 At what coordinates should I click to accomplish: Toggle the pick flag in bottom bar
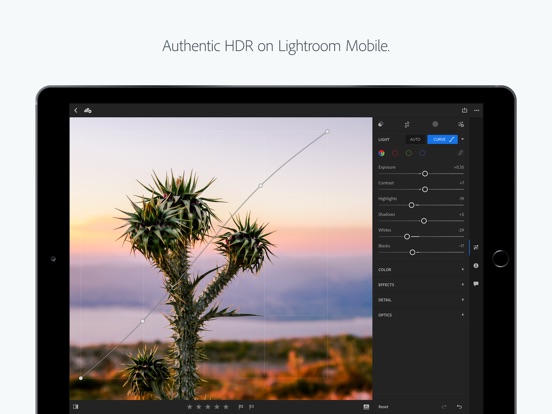tap(241, 407)
